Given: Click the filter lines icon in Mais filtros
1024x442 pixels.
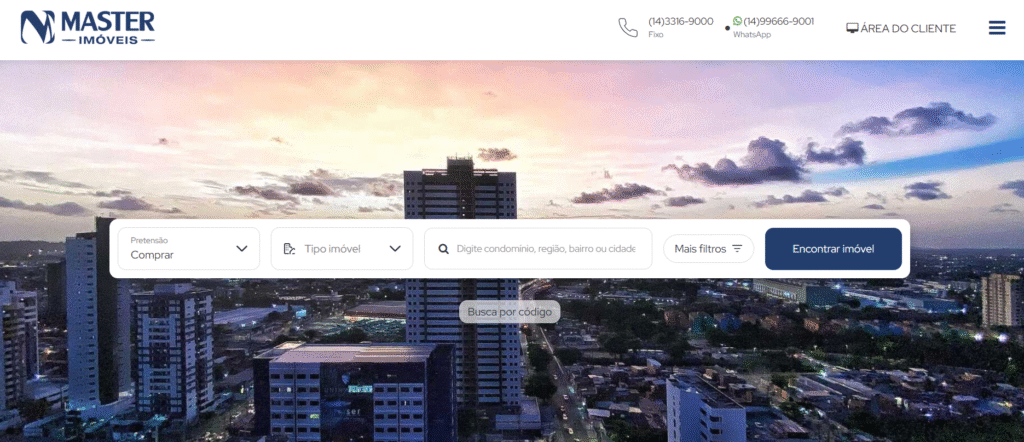Looking at the screenshot, I should coord(737,249).
